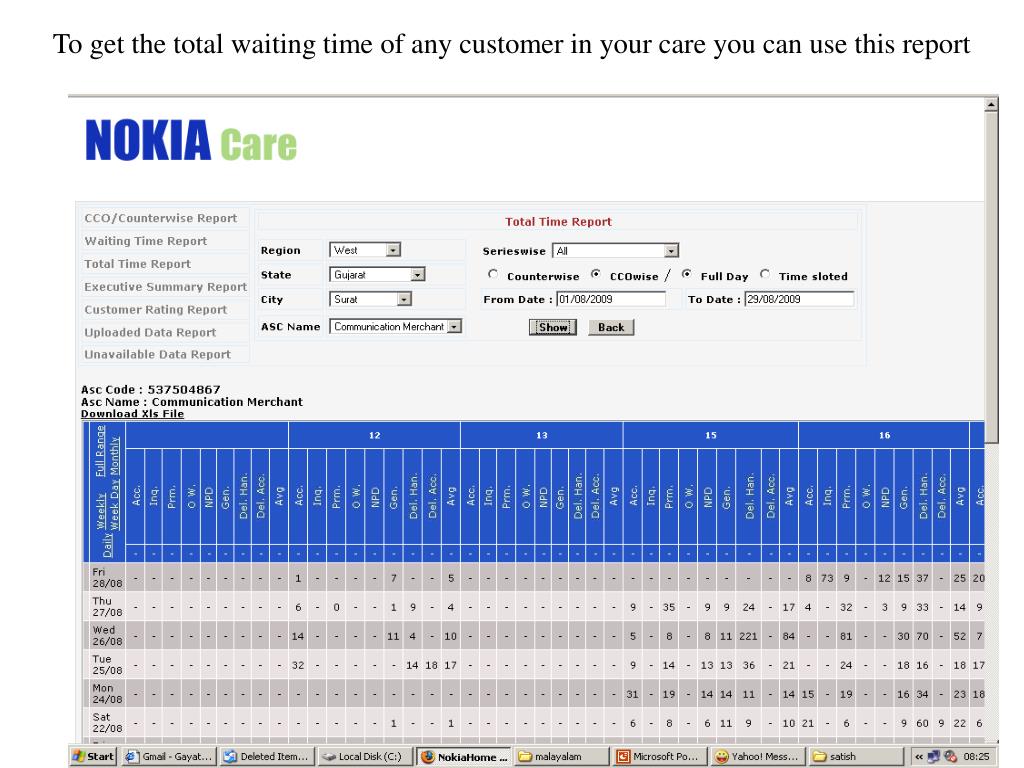Click the taskbar clock 08:25
Screen dimensions: 1024x768
click(x=976, y=756)
